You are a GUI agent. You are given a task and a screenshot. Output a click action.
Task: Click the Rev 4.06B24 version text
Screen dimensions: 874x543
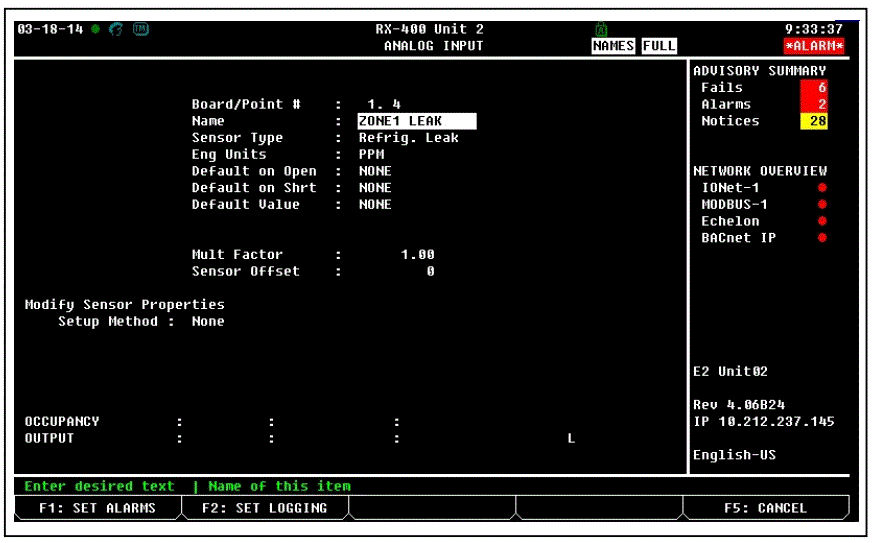click(739, 405)
